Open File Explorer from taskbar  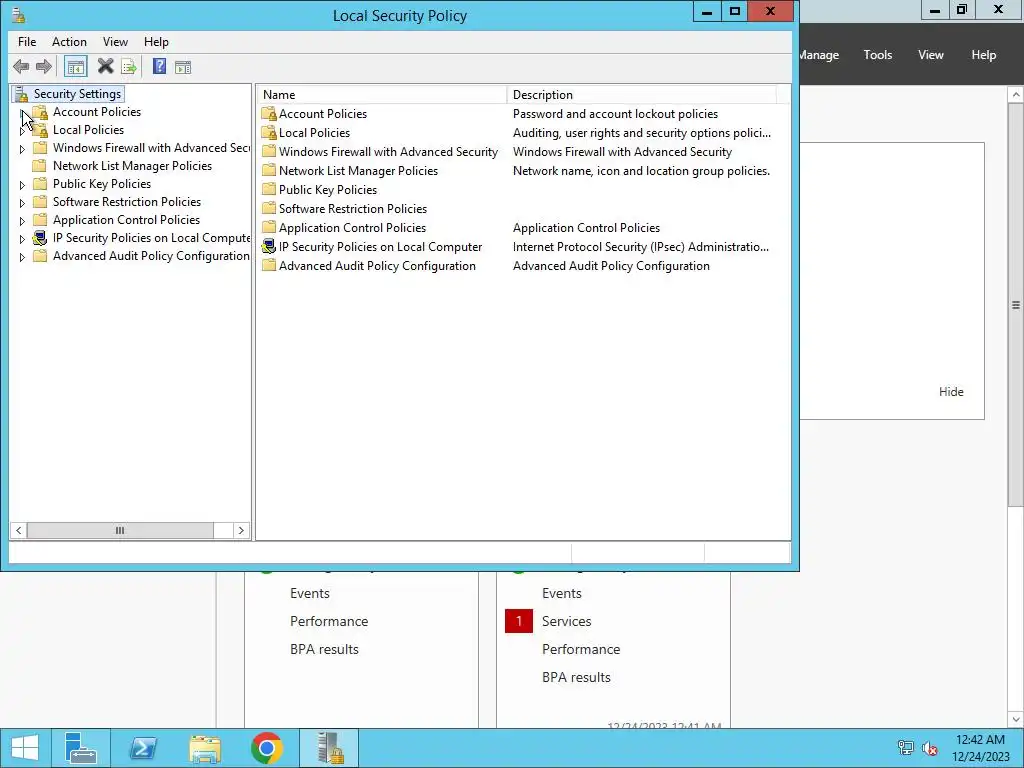coord(204,748)
